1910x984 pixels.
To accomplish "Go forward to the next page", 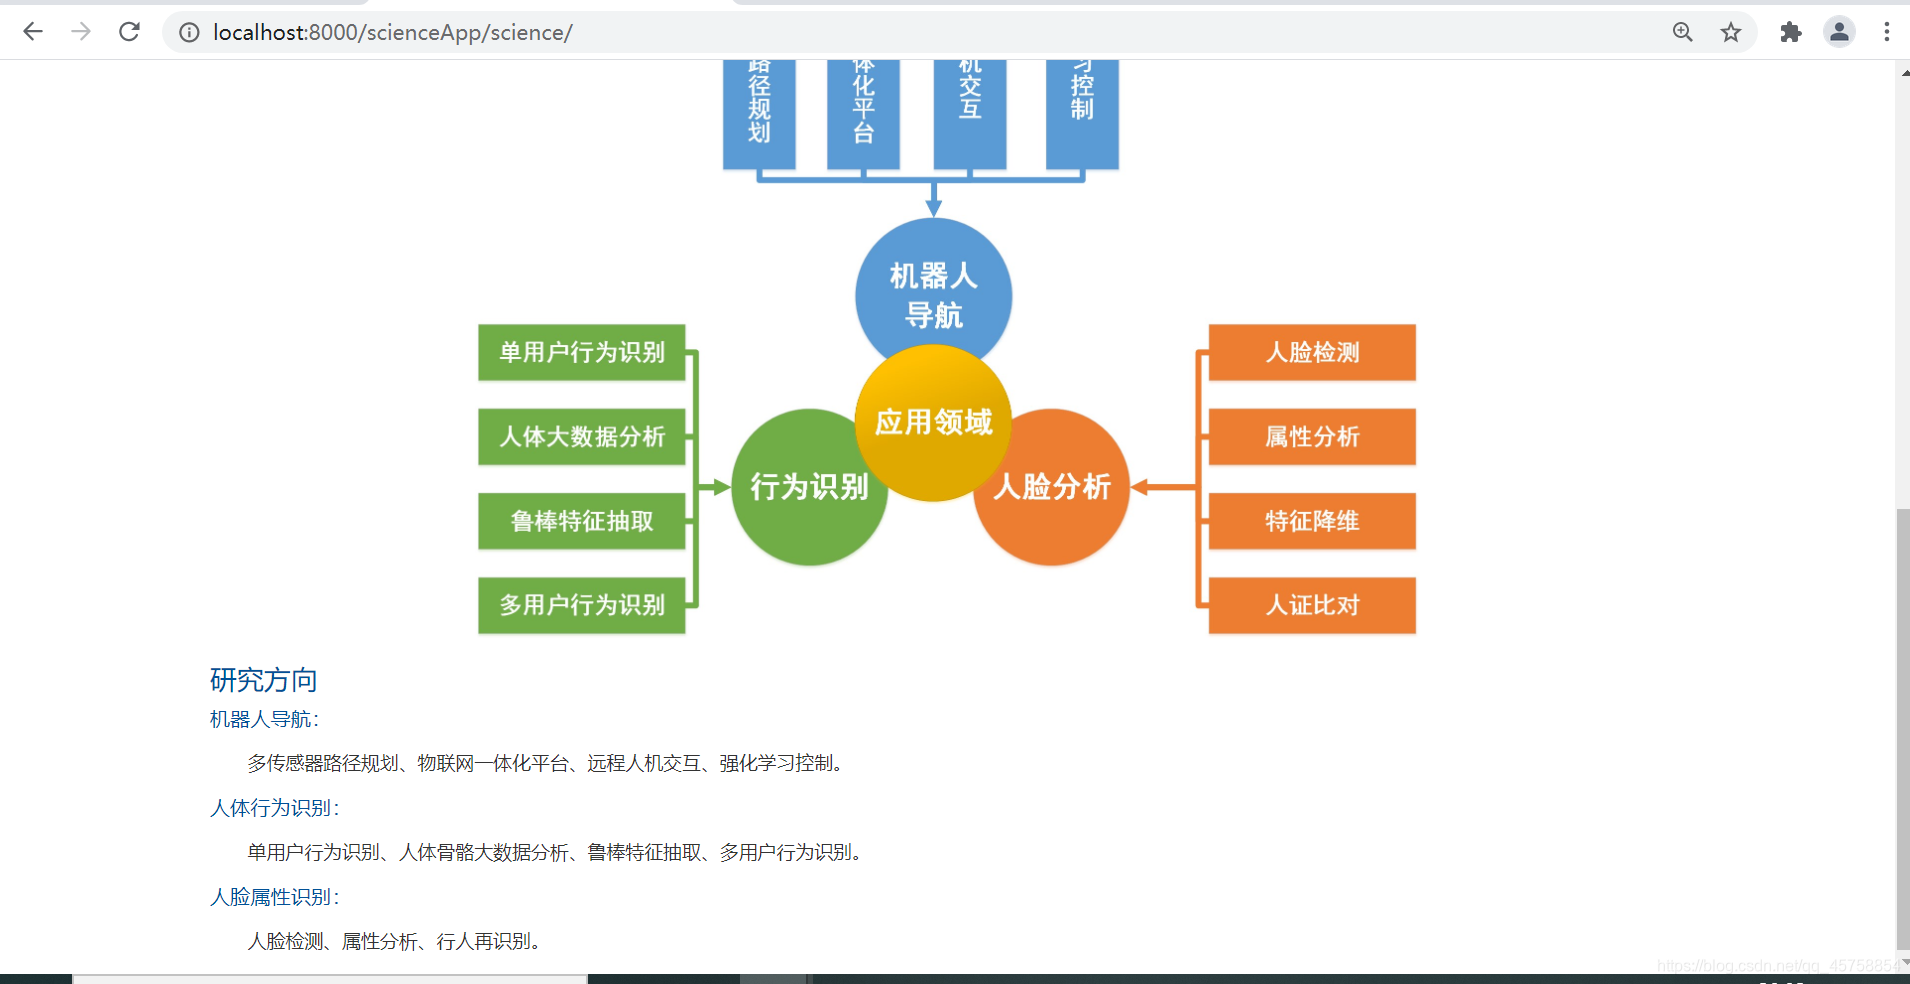I will pyautogui.click(x=81, y=32).
